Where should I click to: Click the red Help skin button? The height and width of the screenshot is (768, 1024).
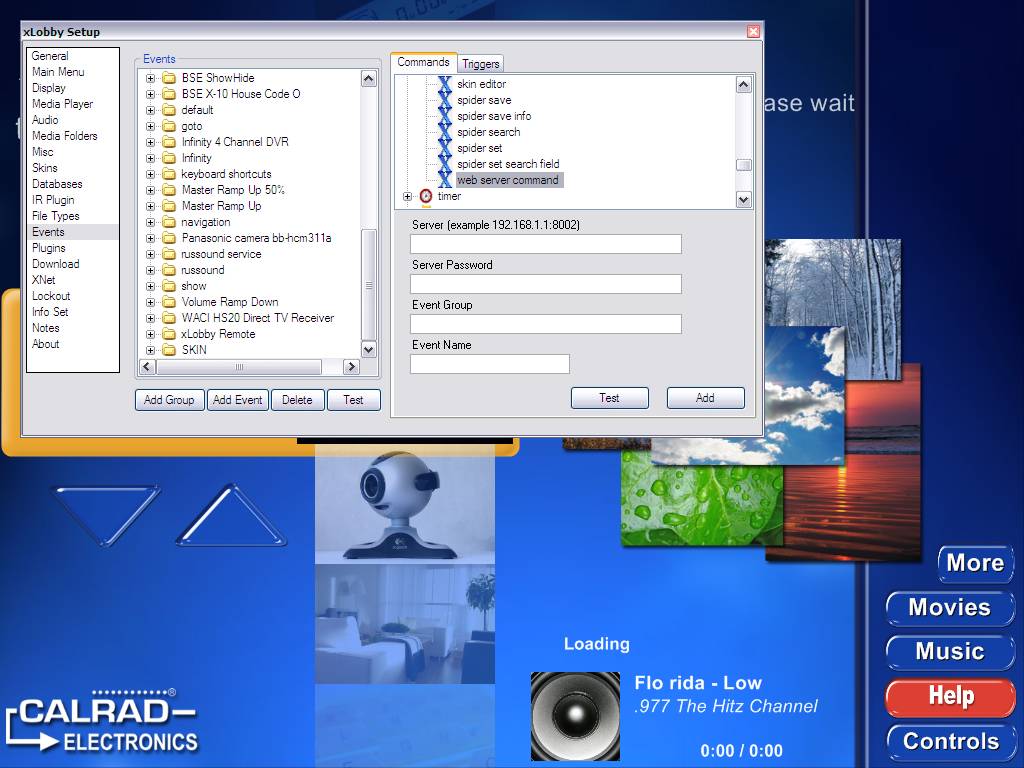click(950, 696)
